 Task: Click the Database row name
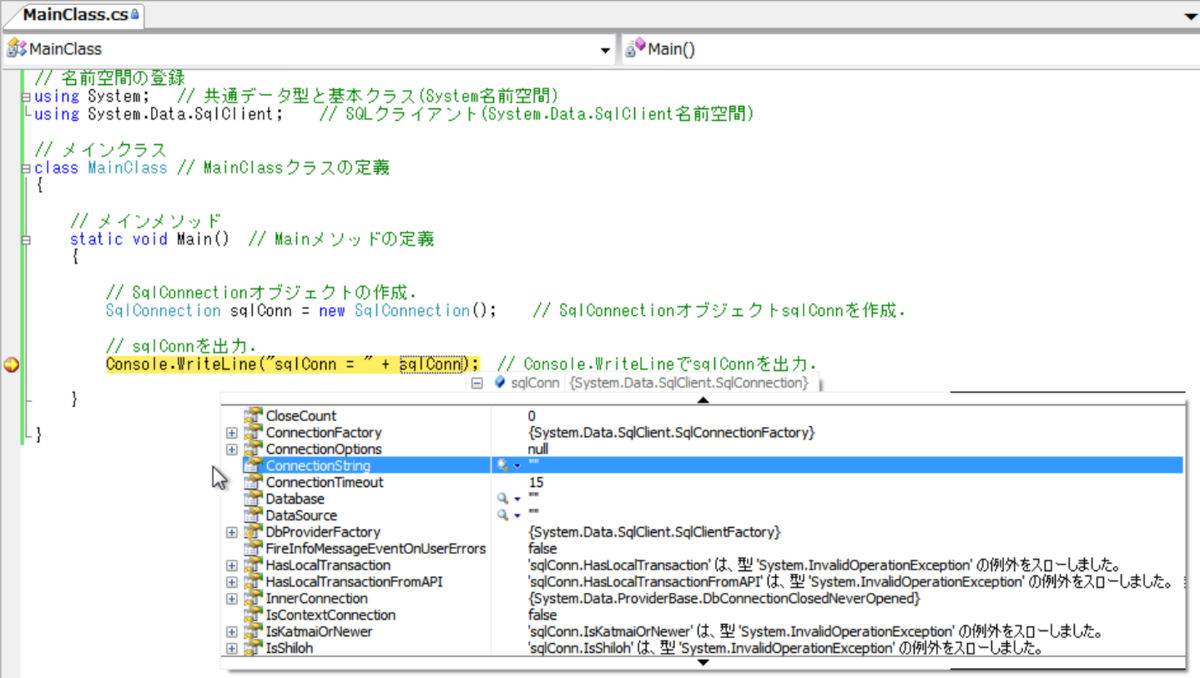(x=295, y=499)
